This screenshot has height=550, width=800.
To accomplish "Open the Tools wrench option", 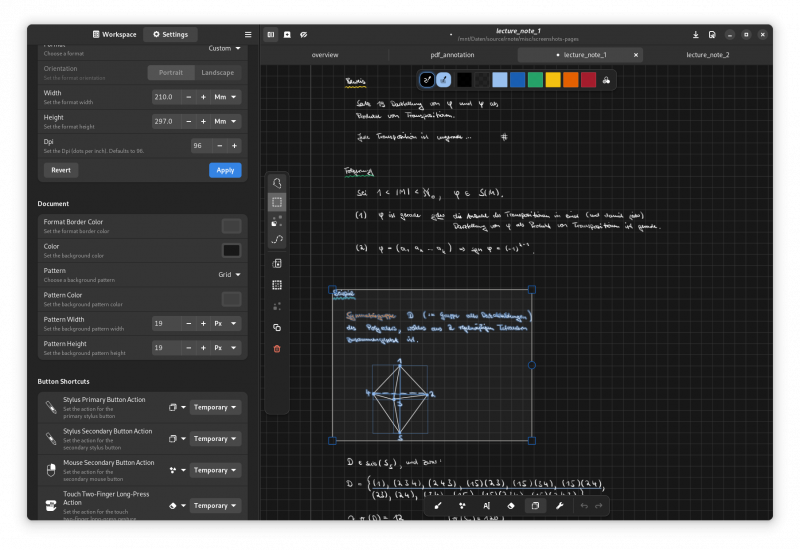I will (559, 506).
